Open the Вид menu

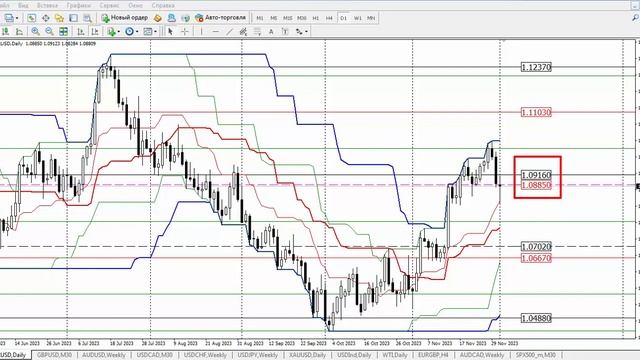tap(23, 6)
